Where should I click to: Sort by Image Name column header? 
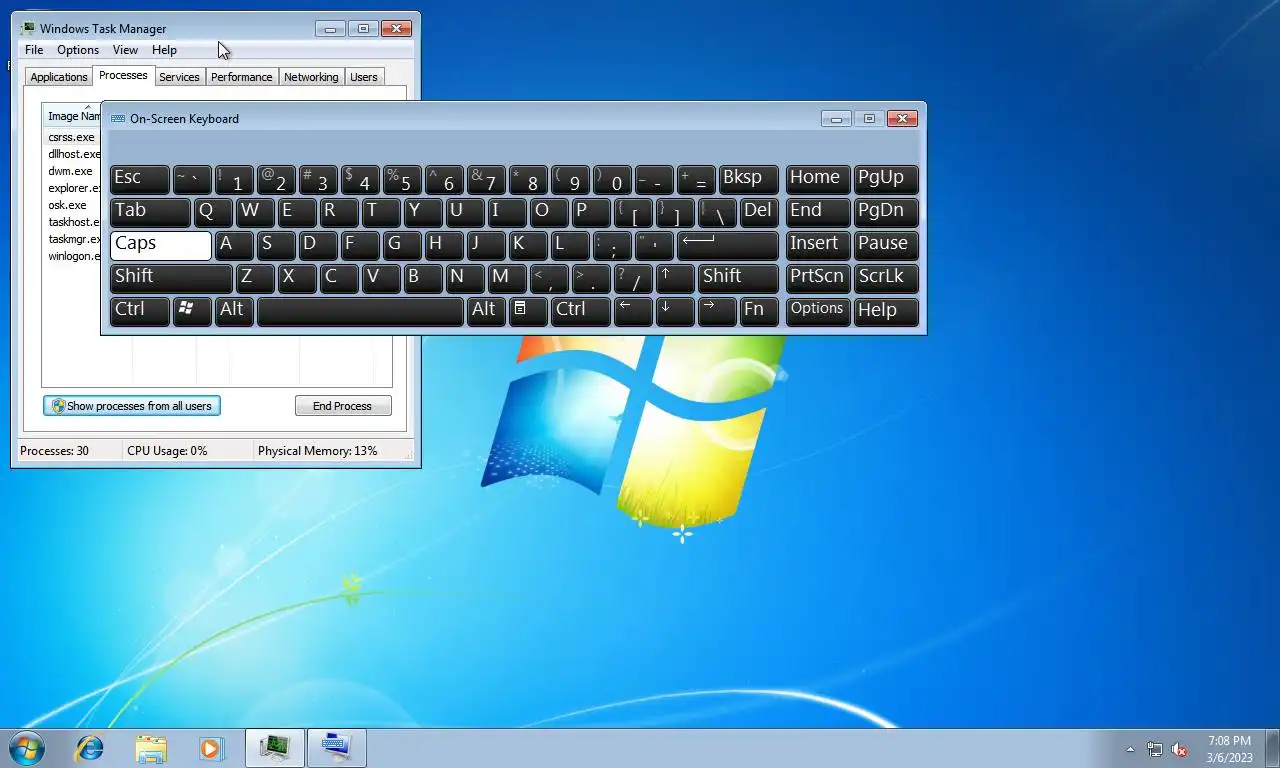pyautogui.click(x=74, y=116)
